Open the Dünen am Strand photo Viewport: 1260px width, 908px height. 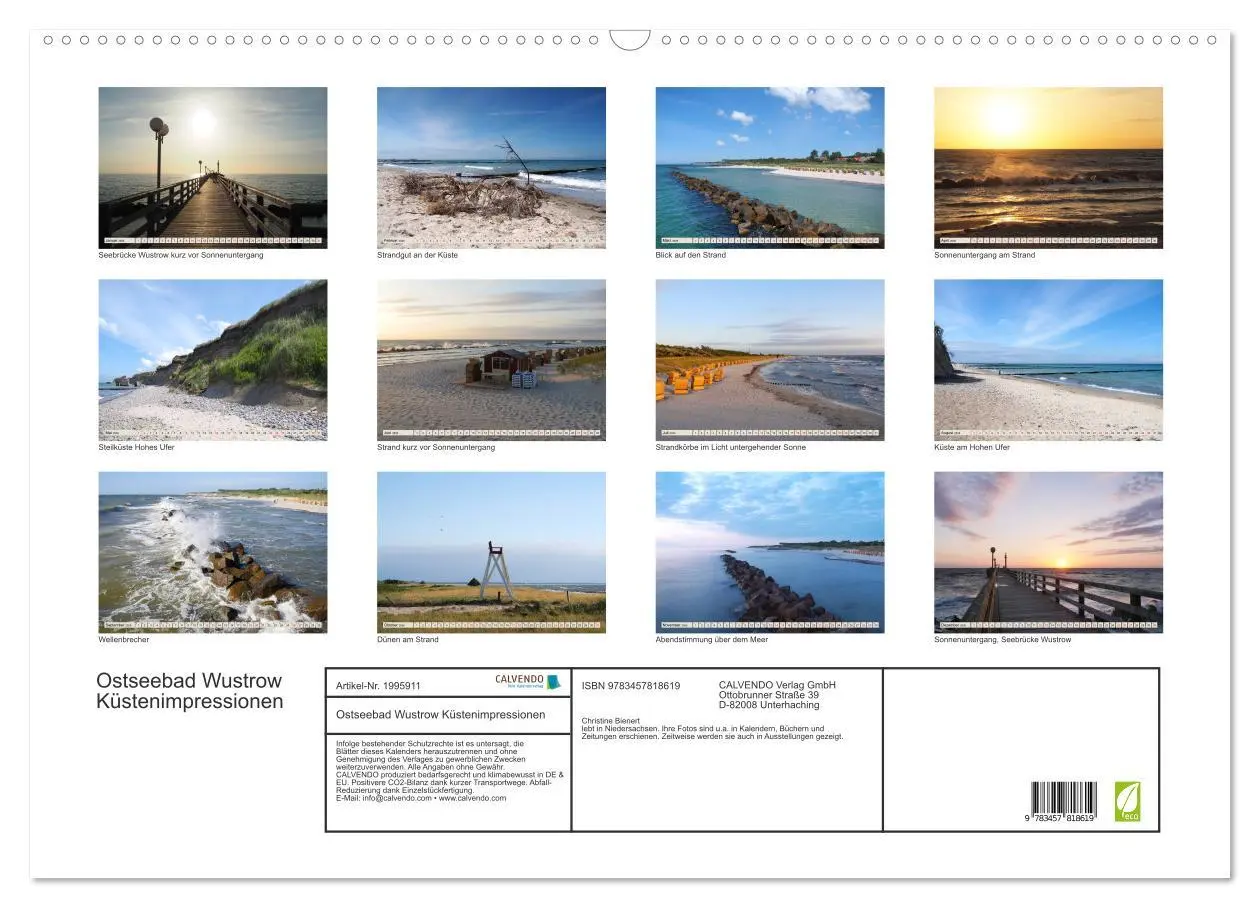click(x=491, y=552)
